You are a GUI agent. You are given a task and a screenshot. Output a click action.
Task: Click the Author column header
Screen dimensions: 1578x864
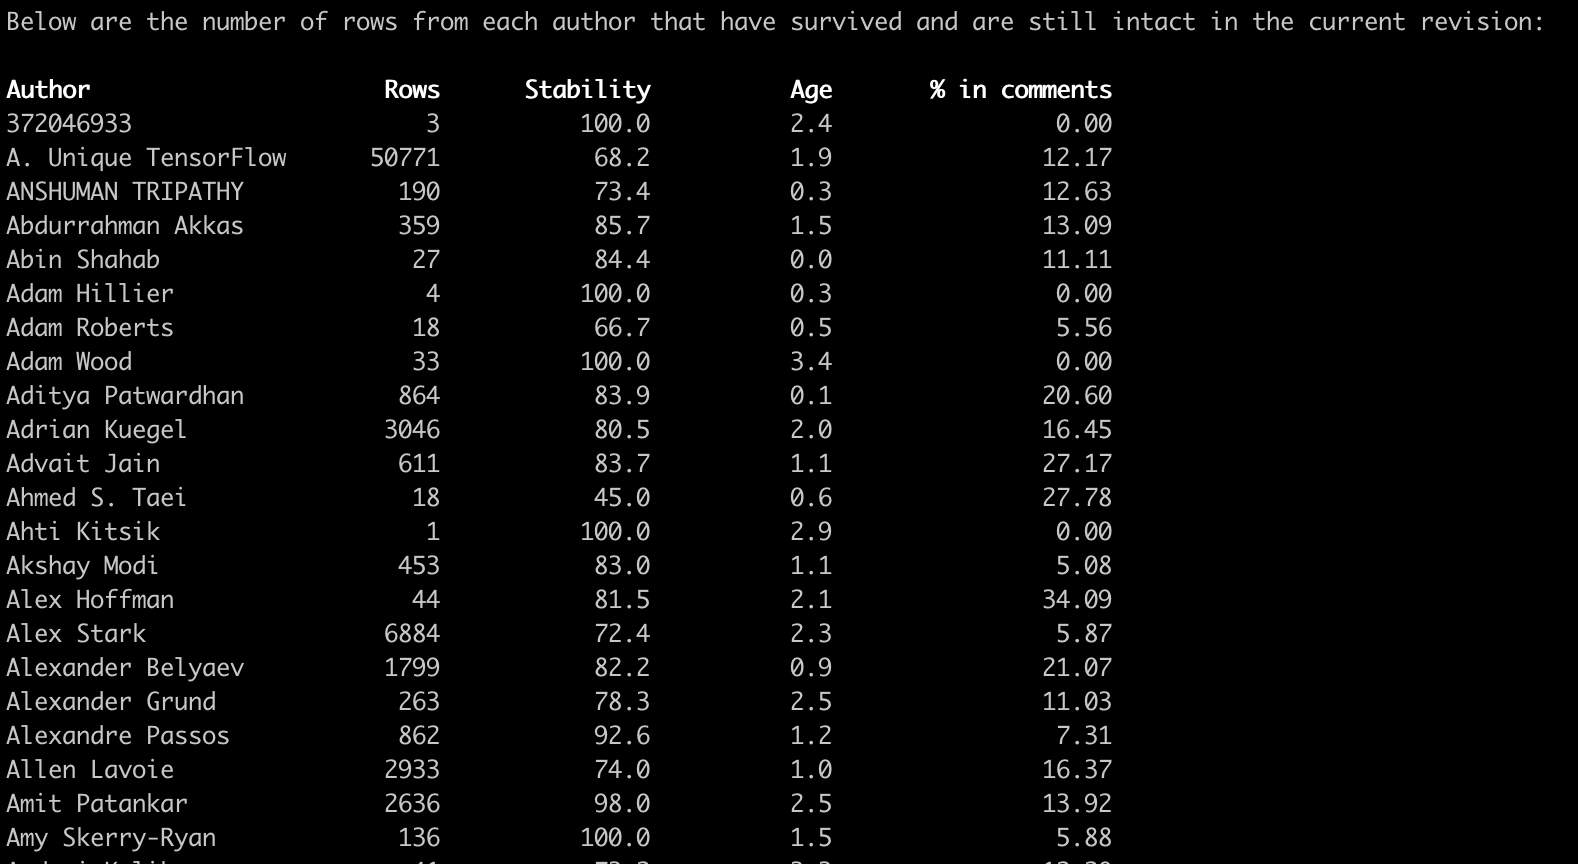point(48,90)
